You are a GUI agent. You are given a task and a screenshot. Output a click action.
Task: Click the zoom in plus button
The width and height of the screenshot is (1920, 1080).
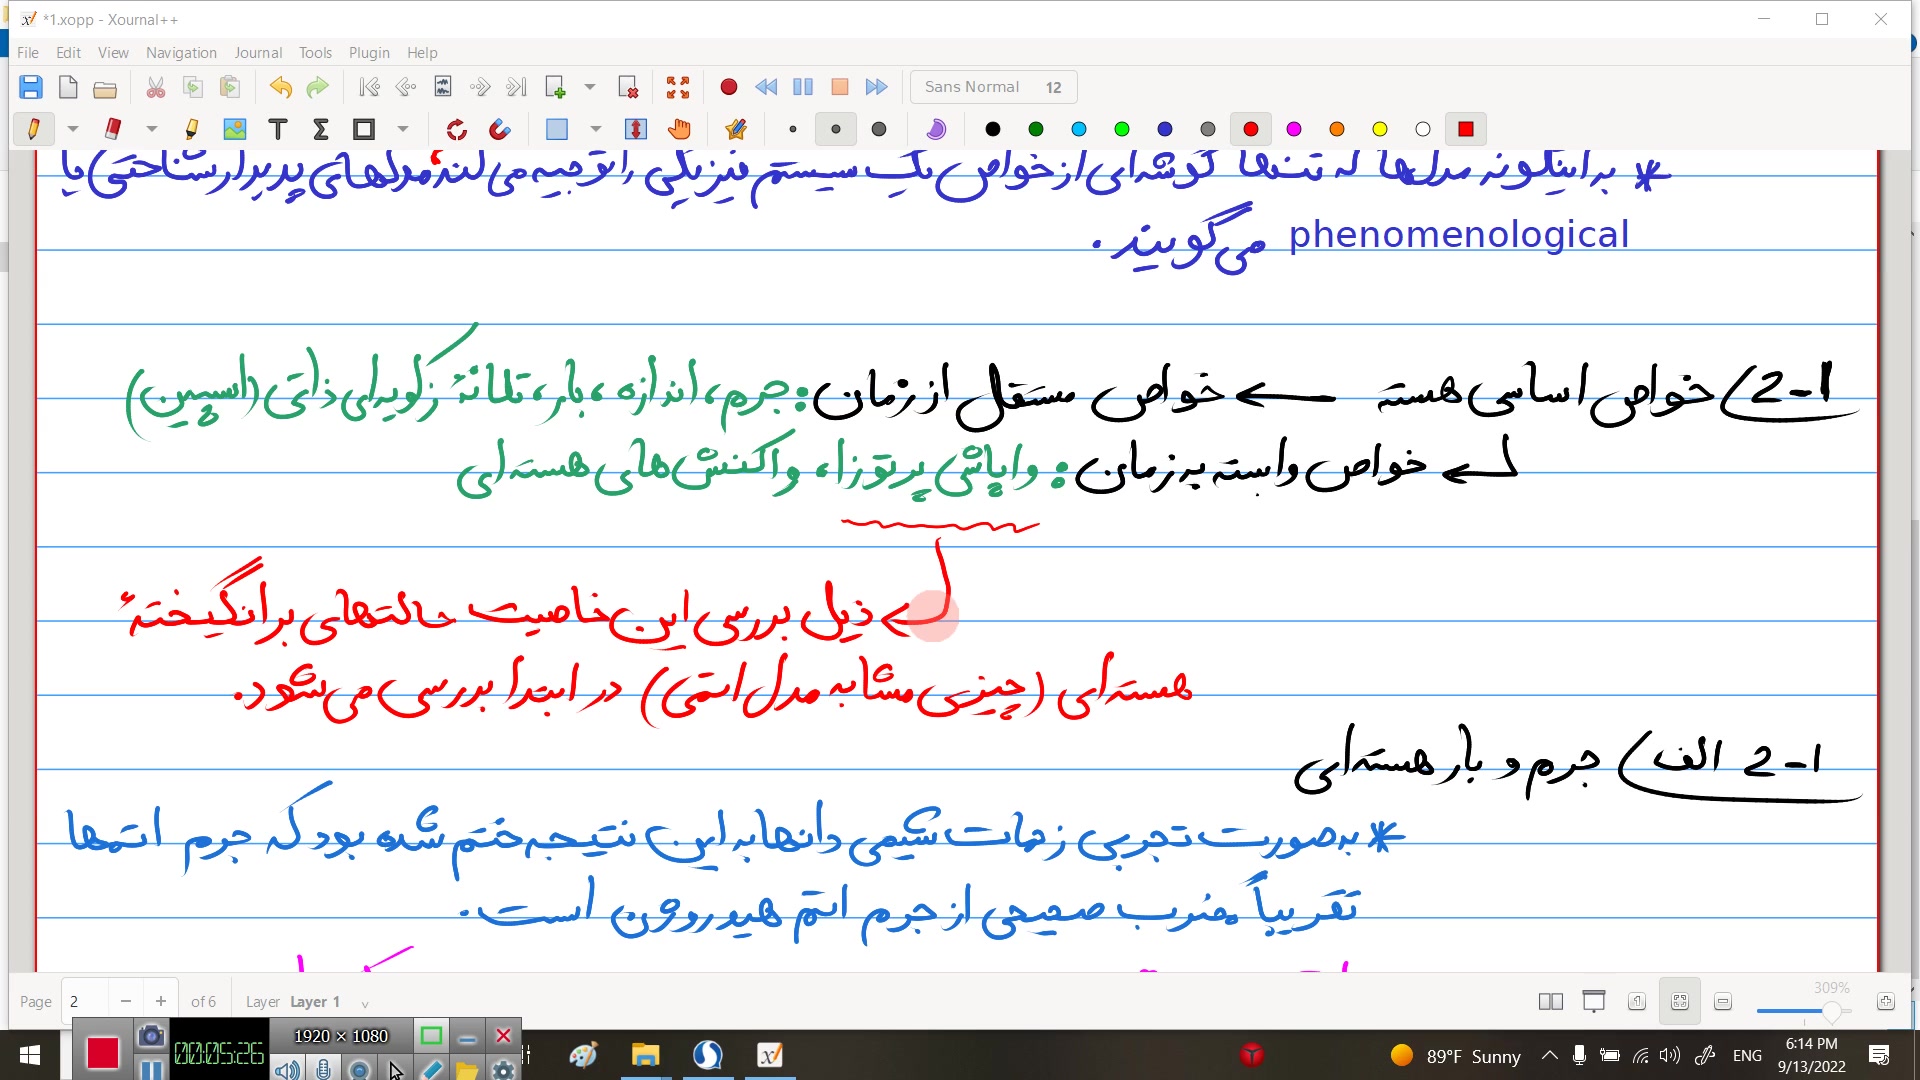(x=1885, y=1001)
